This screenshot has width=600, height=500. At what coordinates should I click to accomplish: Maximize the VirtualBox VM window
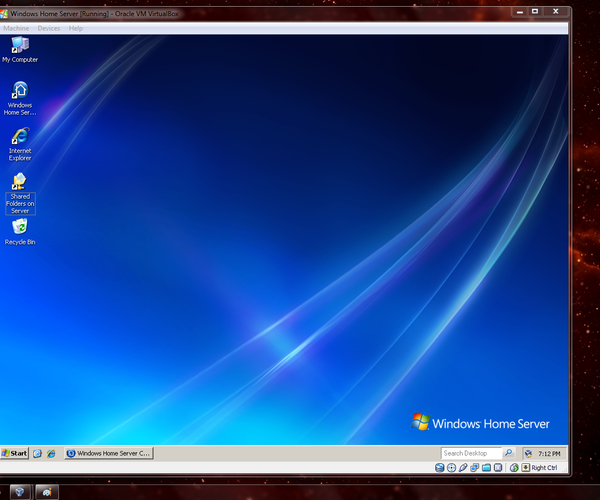click(x=535, y=12)
